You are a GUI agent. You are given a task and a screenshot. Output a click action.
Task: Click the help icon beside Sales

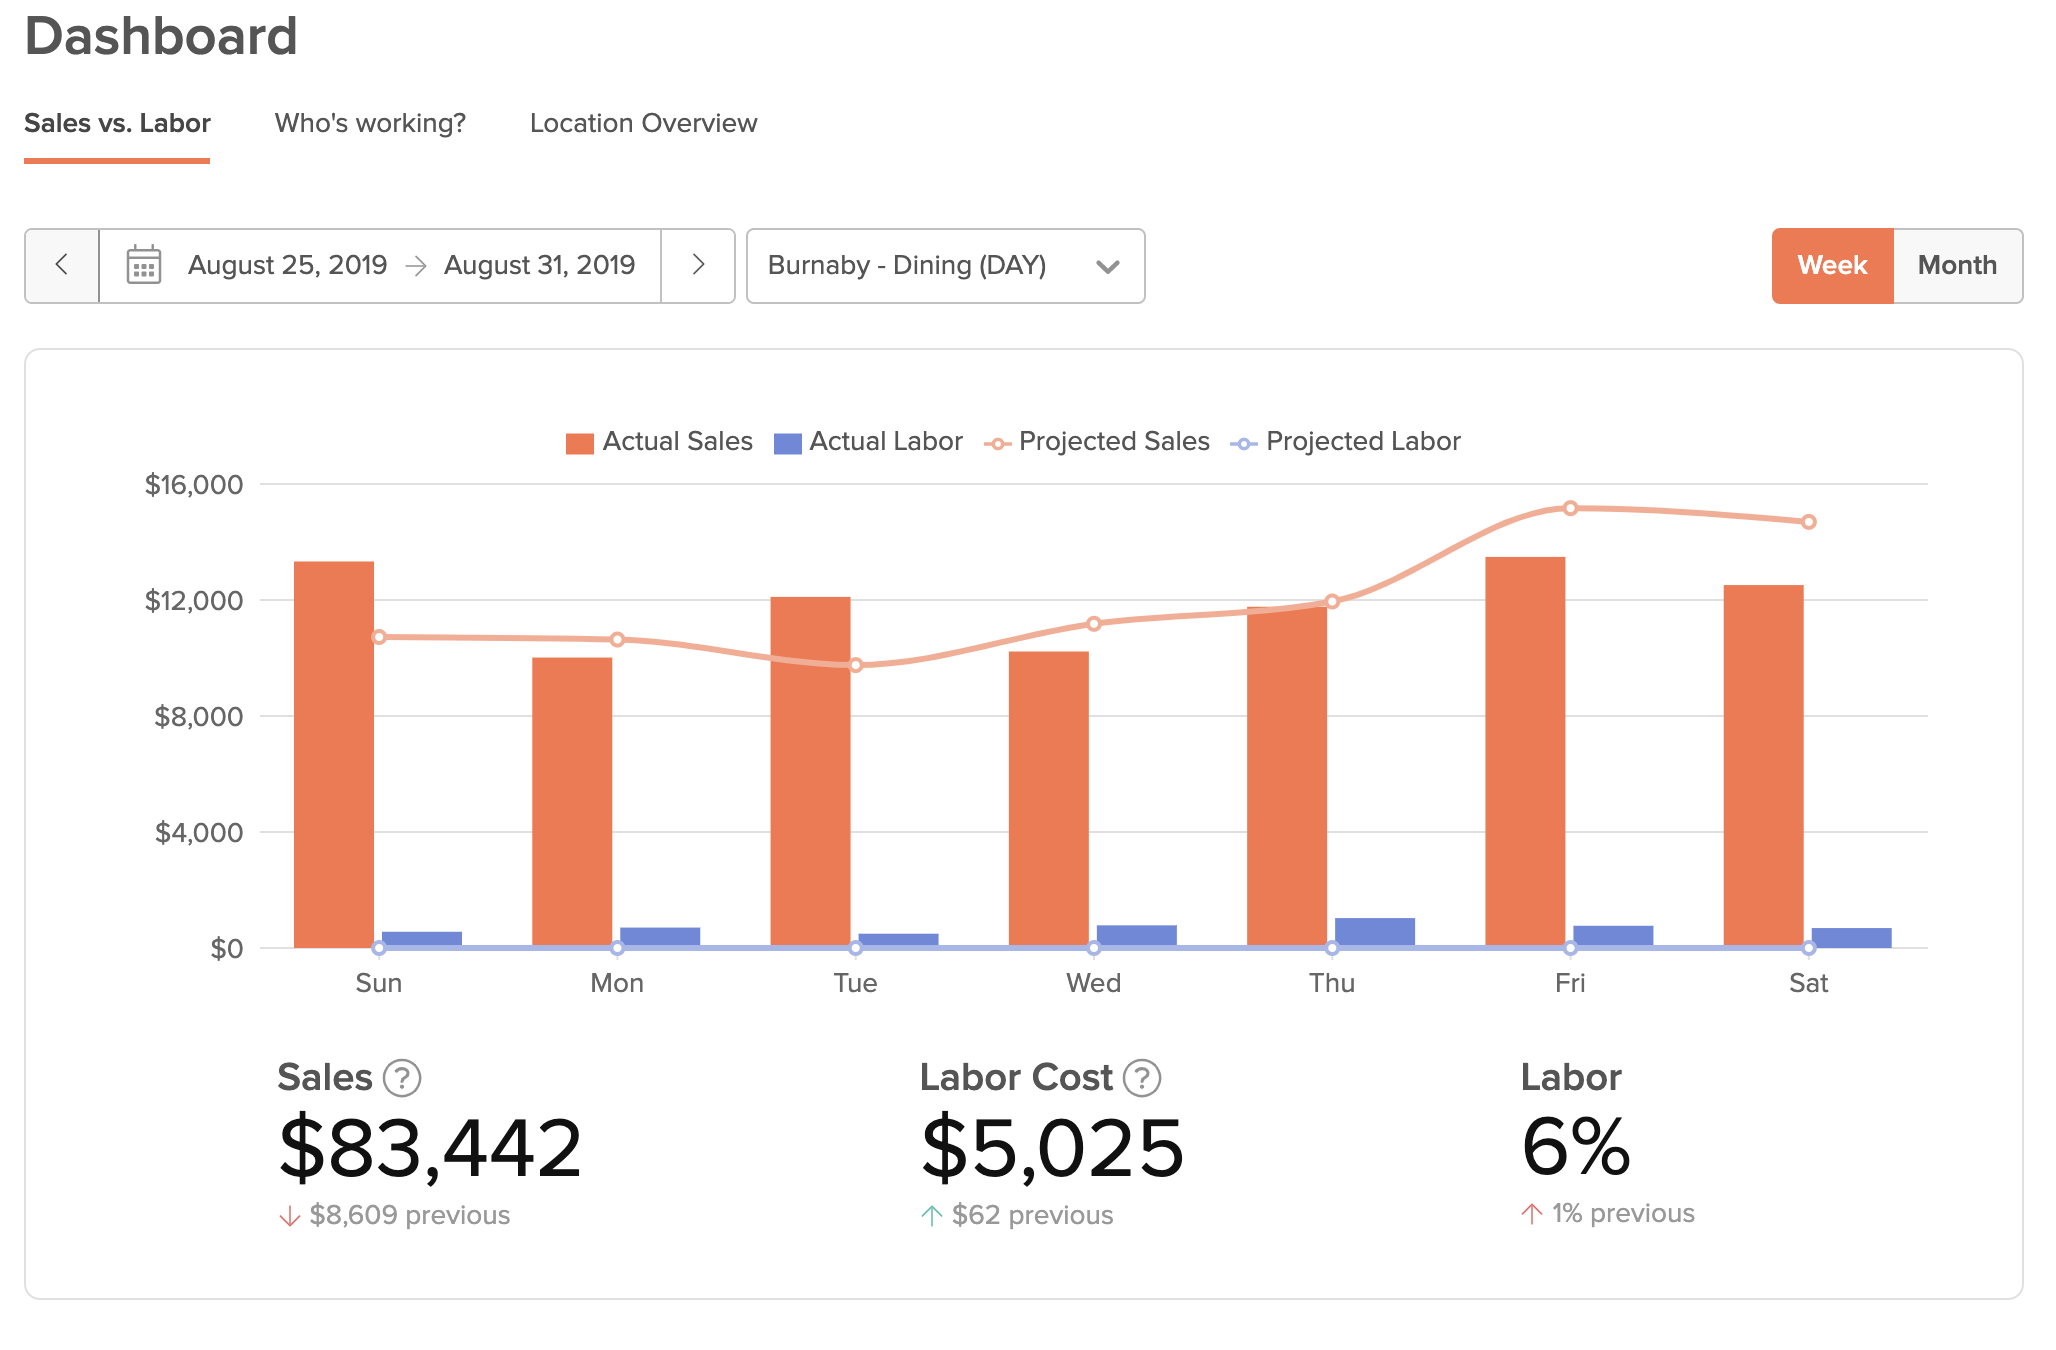click(x=402, y=1078)
